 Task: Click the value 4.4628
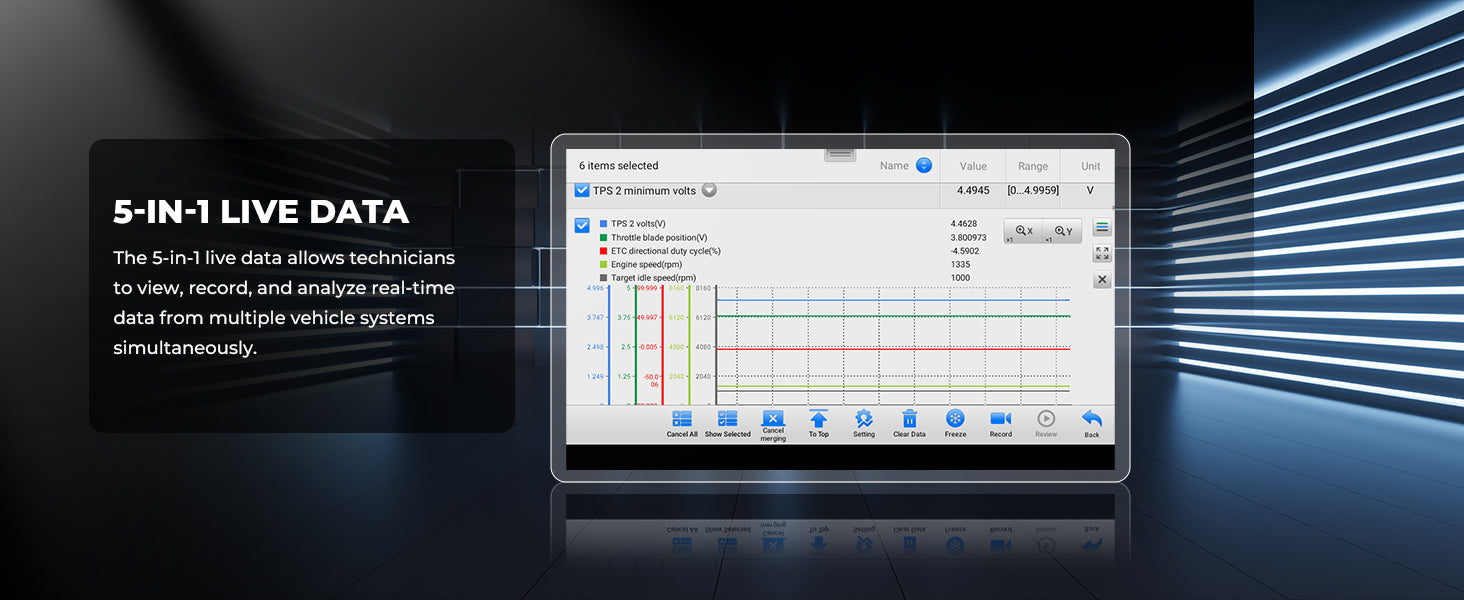pos(963,224)
